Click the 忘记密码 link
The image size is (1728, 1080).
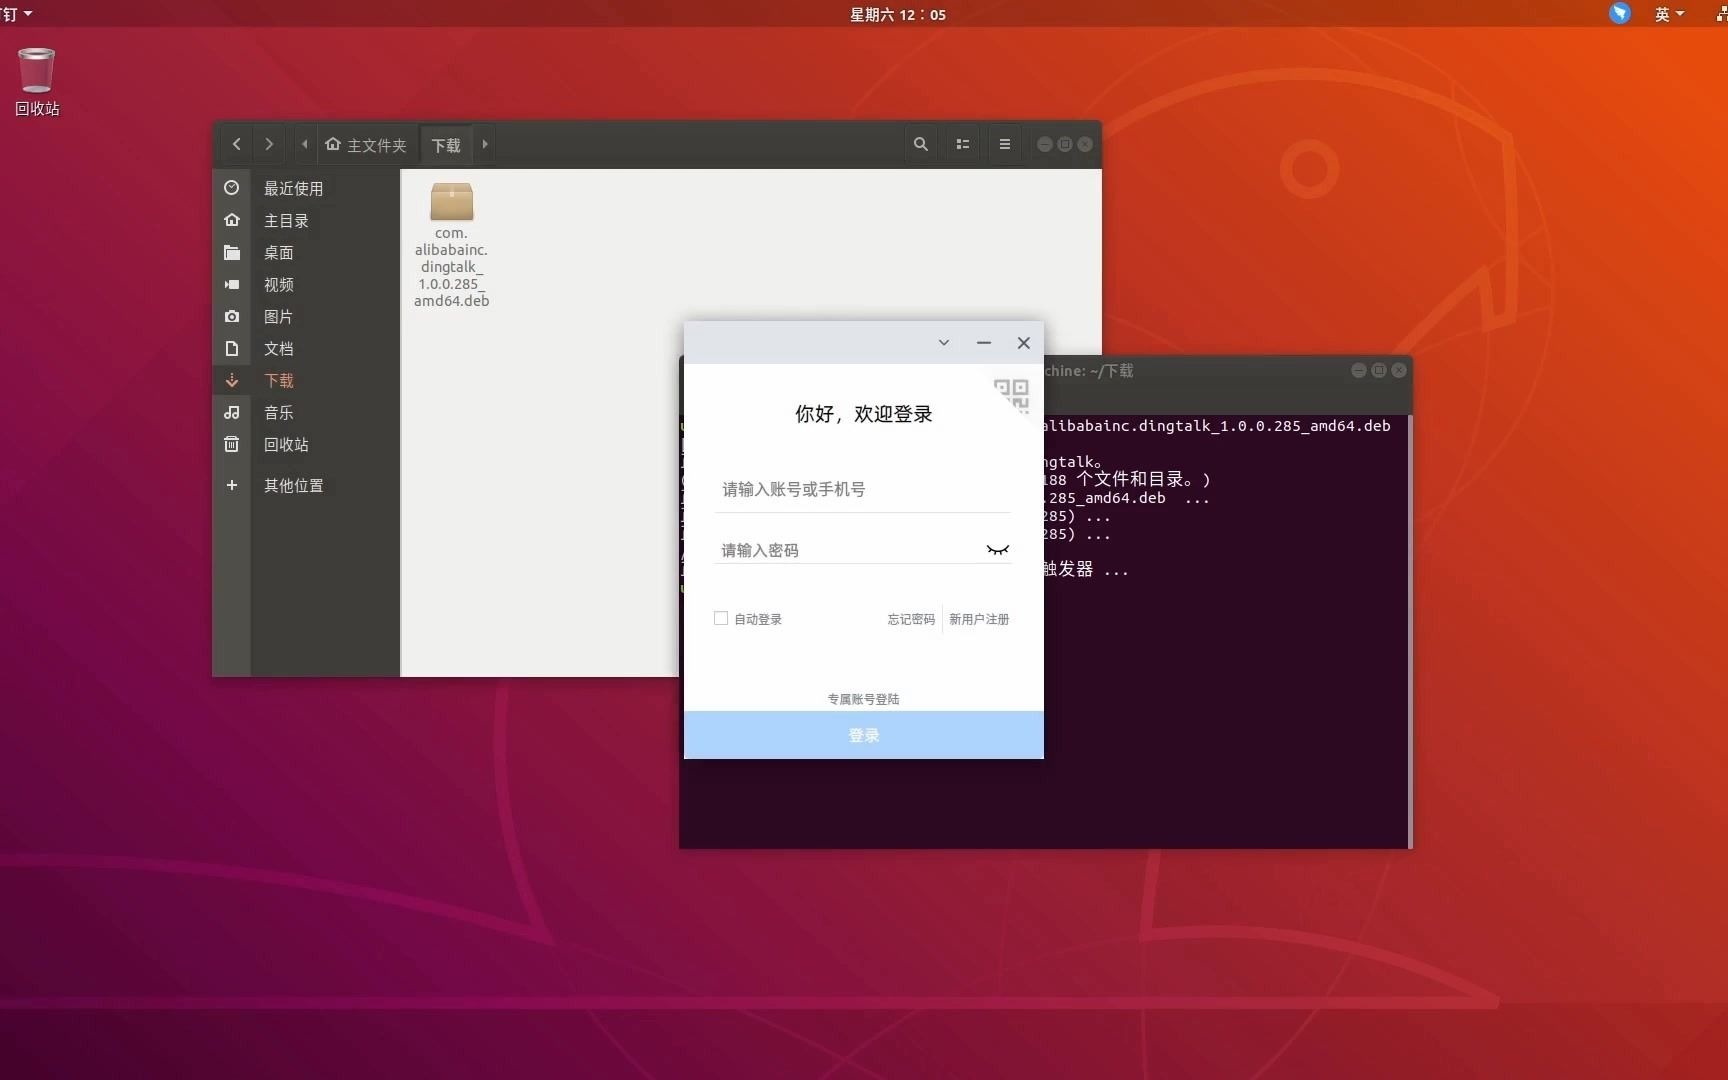[x=911, y=619]
